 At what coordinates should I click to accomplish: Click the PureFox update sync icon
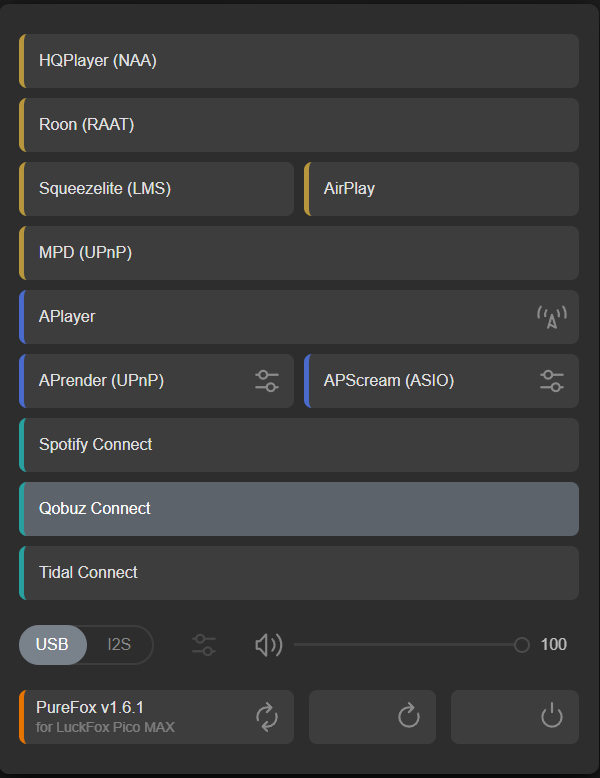click(267, 716)
